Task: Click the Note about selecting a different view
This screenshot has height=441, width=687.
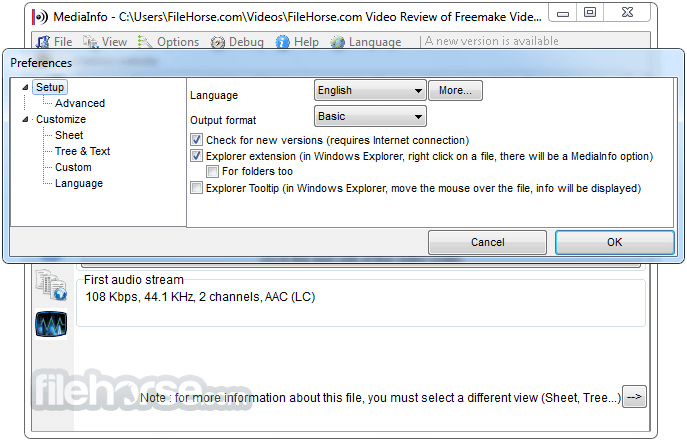Action: [x=380, y=398]
